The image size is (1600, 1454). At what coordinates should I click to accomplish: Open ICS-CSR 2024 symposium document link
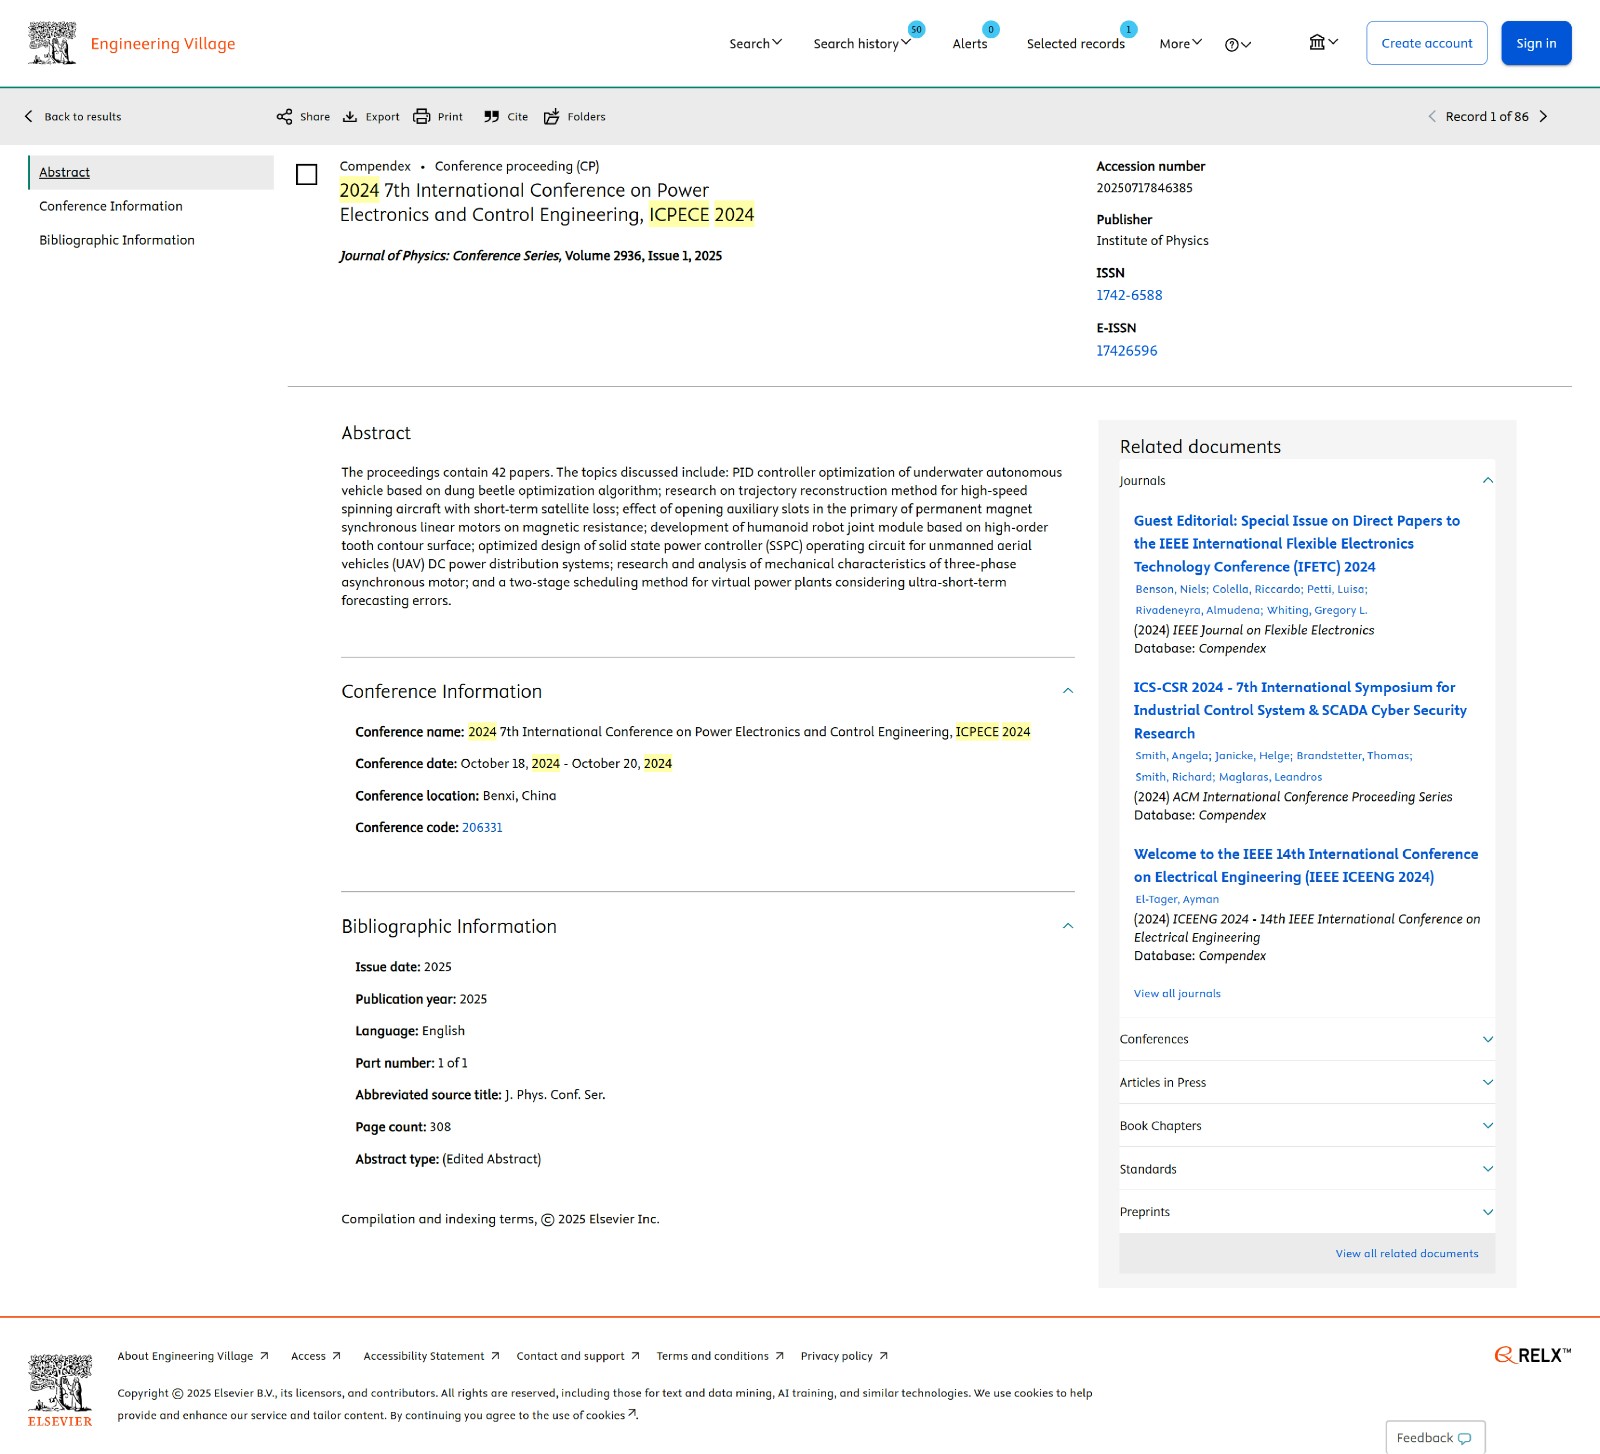(1300, 710)
